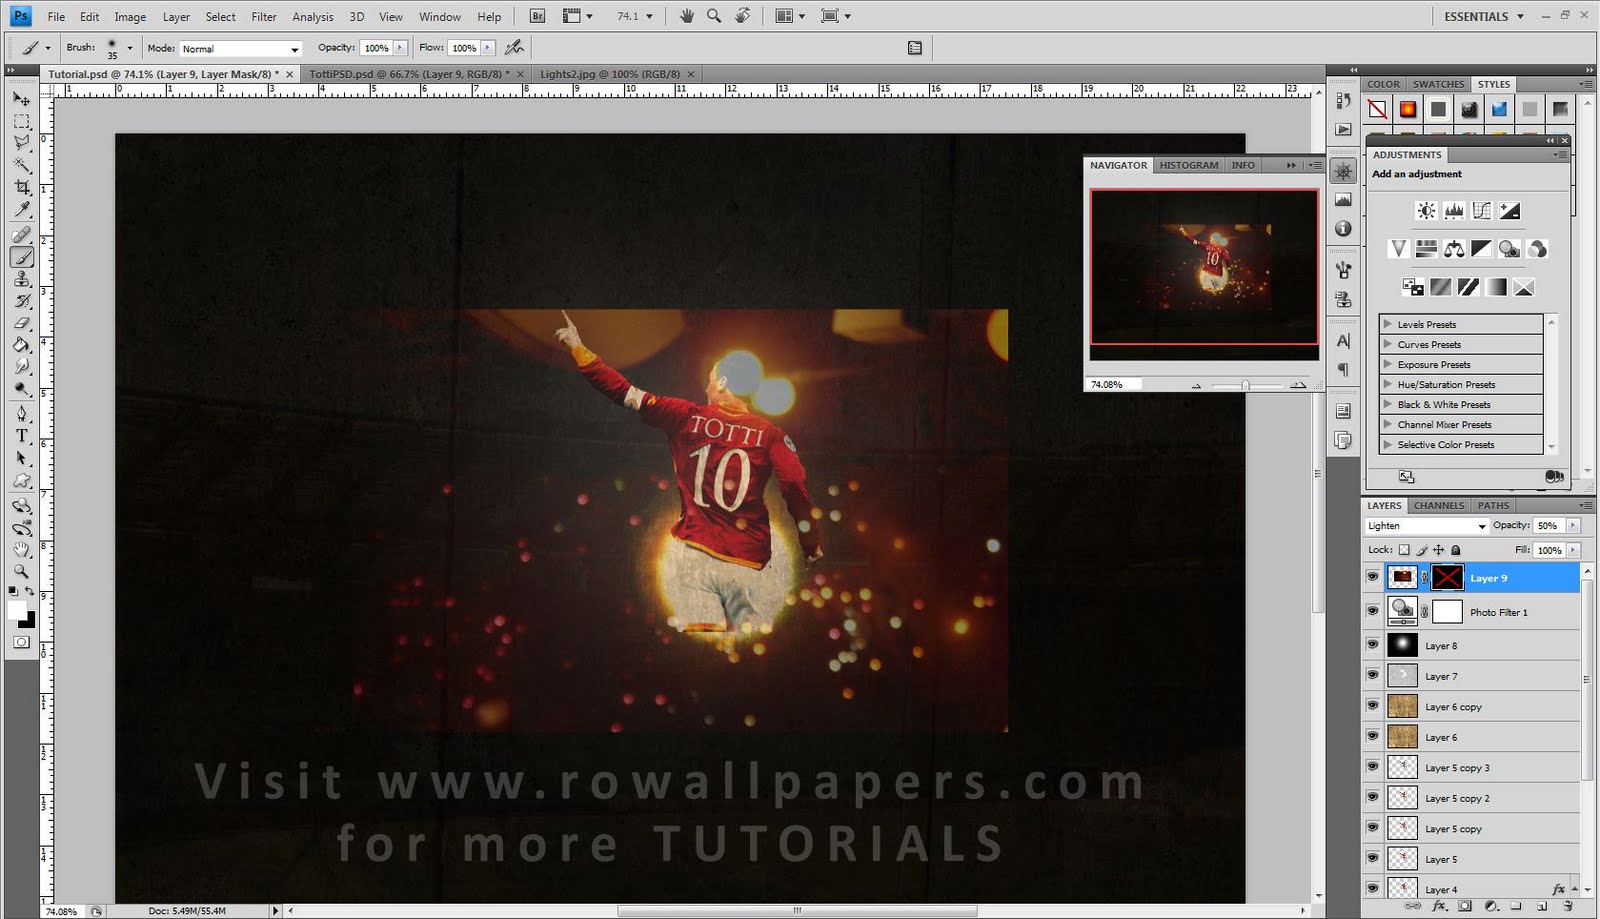The image size is (1600, 919).
Task: Click the Layer 9 mask thumbnail
Action: click(1447, 577)
